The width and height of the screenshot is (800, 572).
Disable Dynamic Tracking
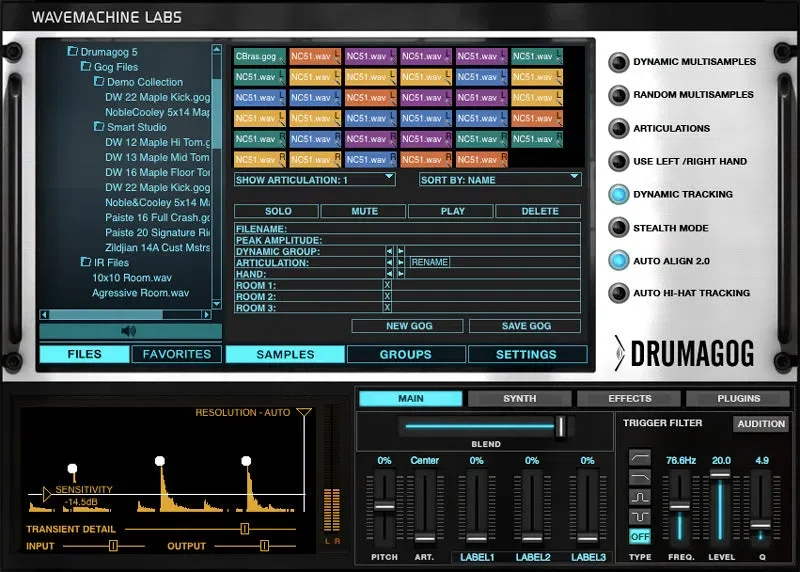point(619,194)
